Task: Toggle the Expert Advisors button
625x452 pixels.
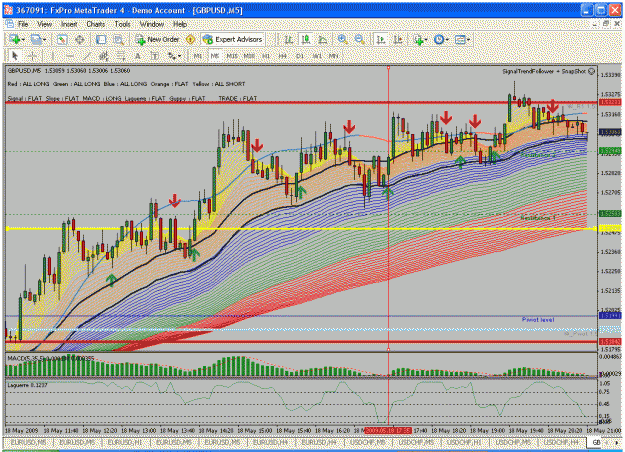Action: 232,39
